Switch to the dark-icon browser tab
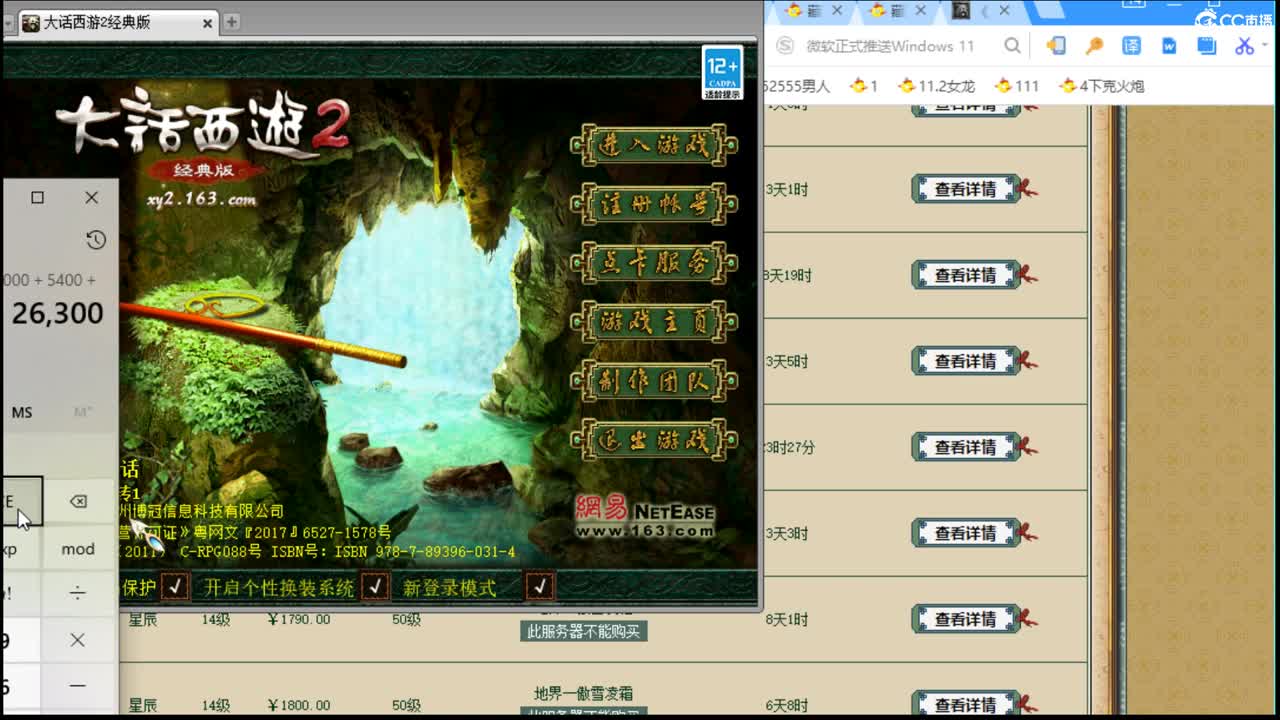 pos(961,11)
